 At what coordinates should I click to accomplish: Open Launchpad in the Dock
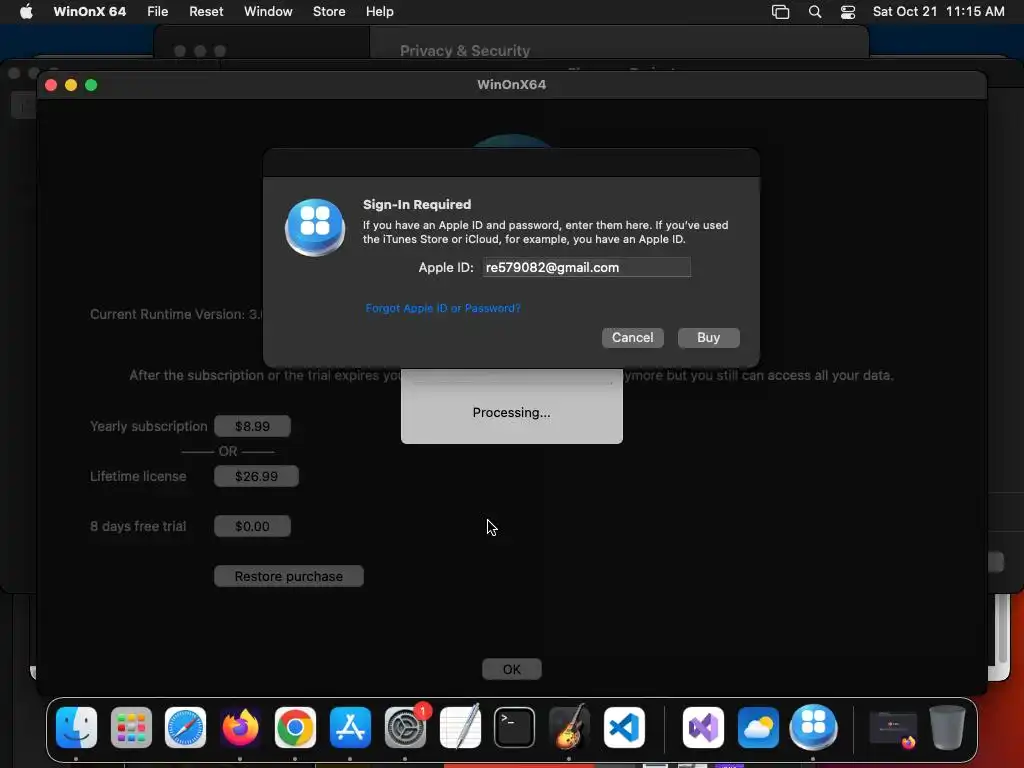tap(131, 727)
